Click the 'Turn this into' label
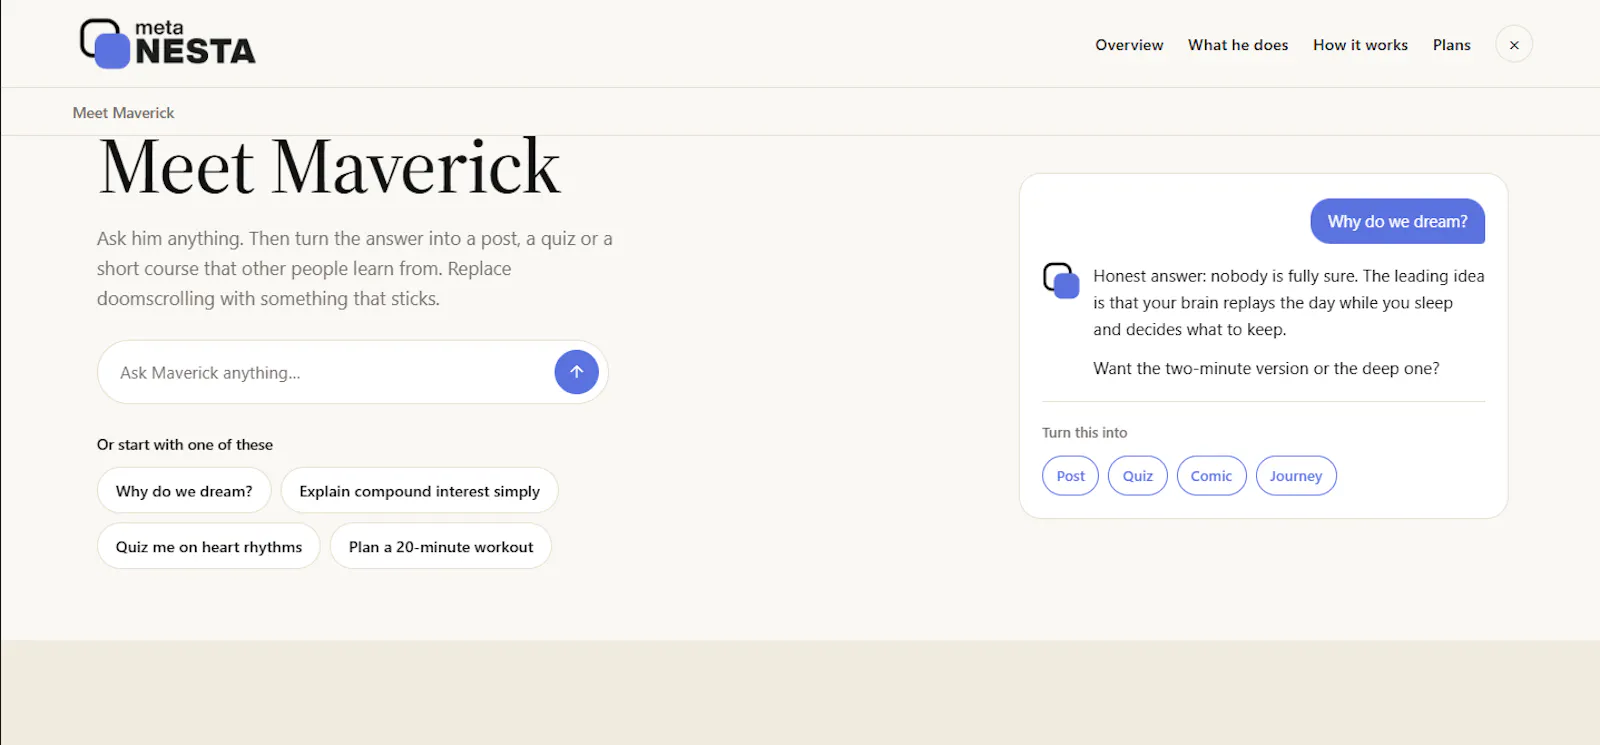The width and height of the screenshot is (1600, 745). (x=1084, y=432)
